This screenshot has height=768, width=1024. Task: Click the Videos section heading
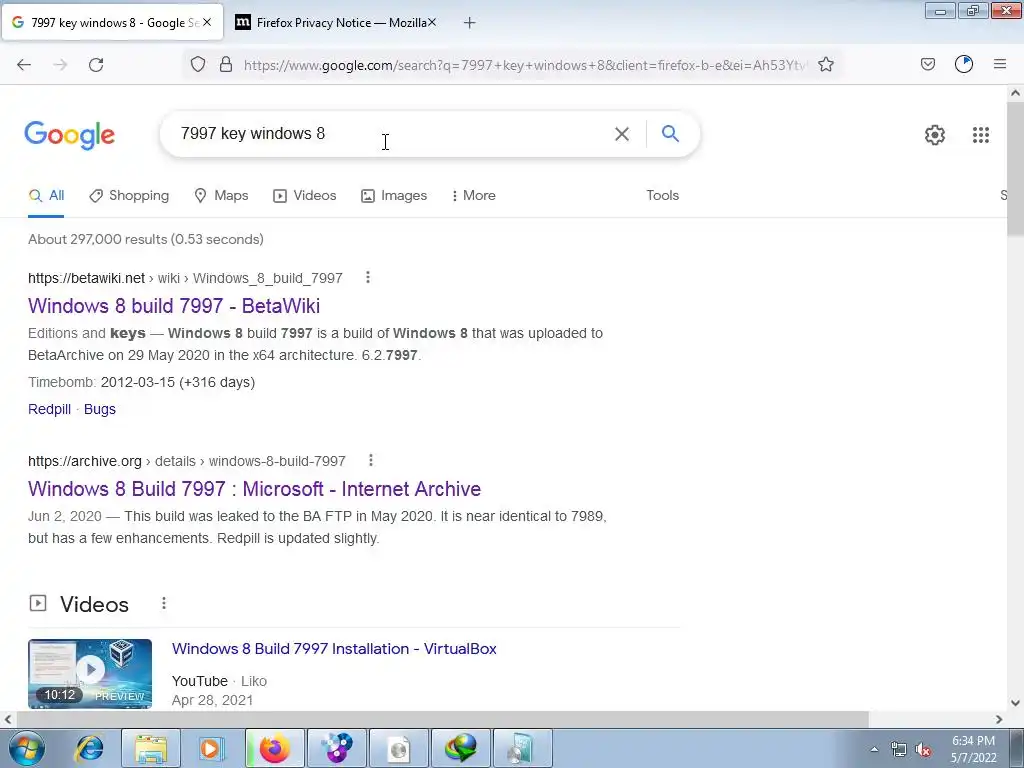94,604
